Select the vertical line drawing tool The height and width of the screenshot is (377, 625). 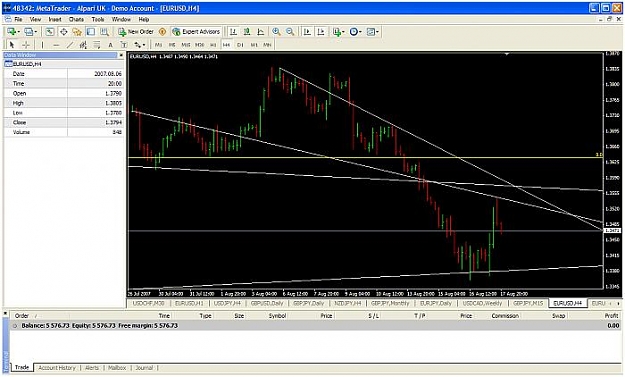pyautogui.click(x=42, y=45)
